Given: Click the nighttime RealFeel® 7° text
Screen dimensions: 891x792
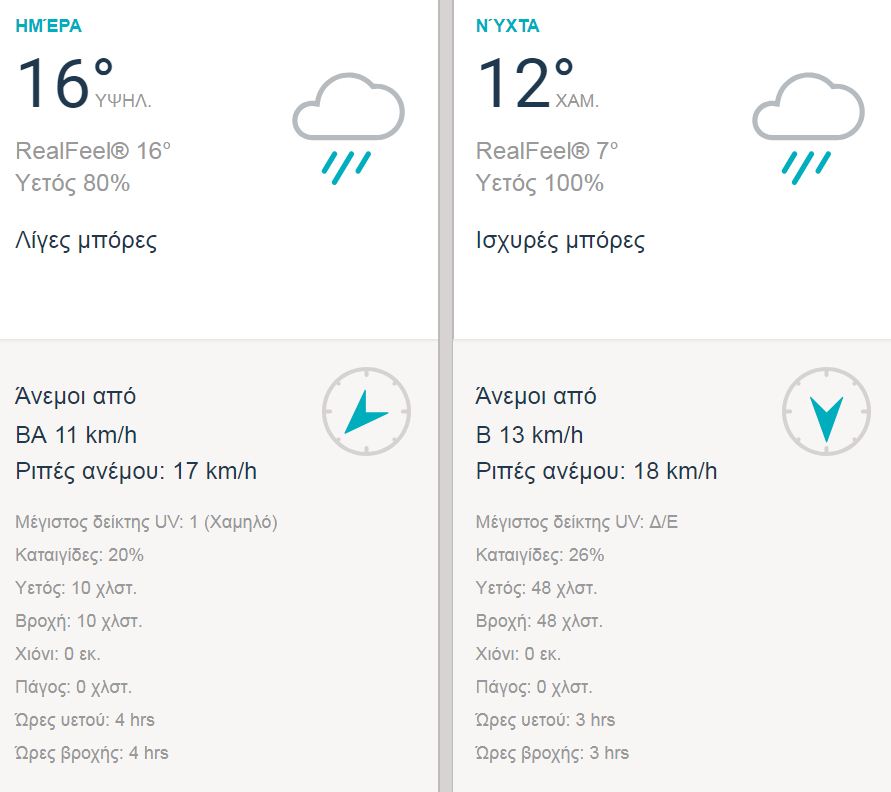Looking at the screenshot, I should point(547,151).
